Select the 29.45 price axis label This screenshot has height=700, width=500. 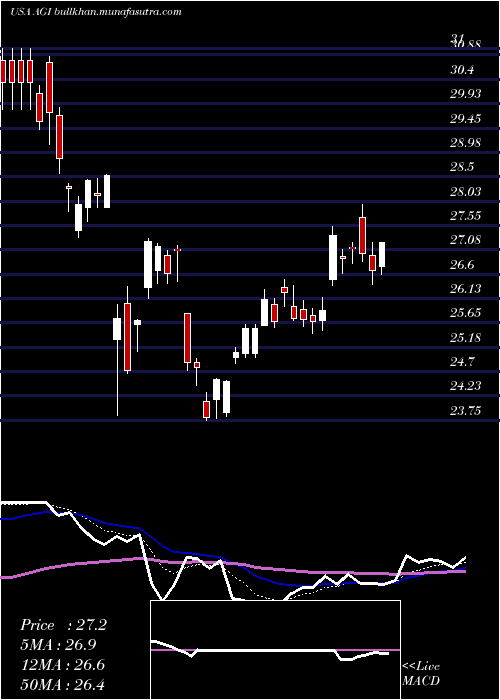point(465,119)
